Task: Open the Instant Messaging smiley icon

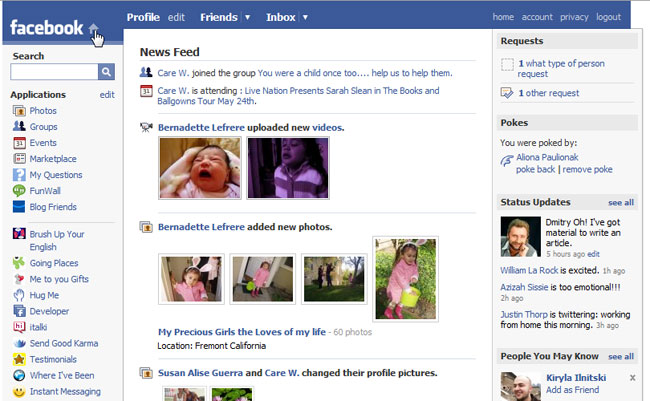Action: point(19,391)
